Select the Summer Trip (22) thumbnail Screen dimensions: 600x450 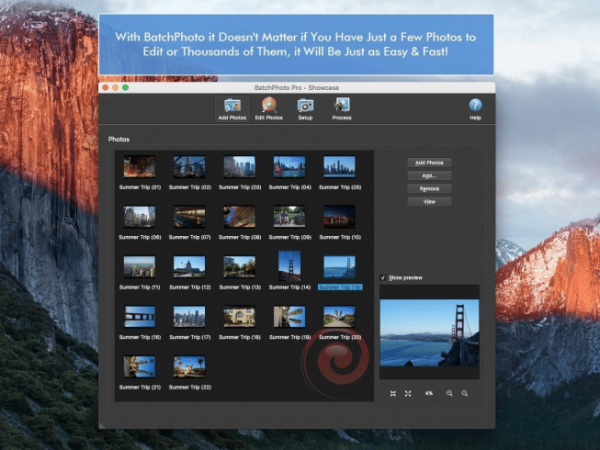pos(189,367)
